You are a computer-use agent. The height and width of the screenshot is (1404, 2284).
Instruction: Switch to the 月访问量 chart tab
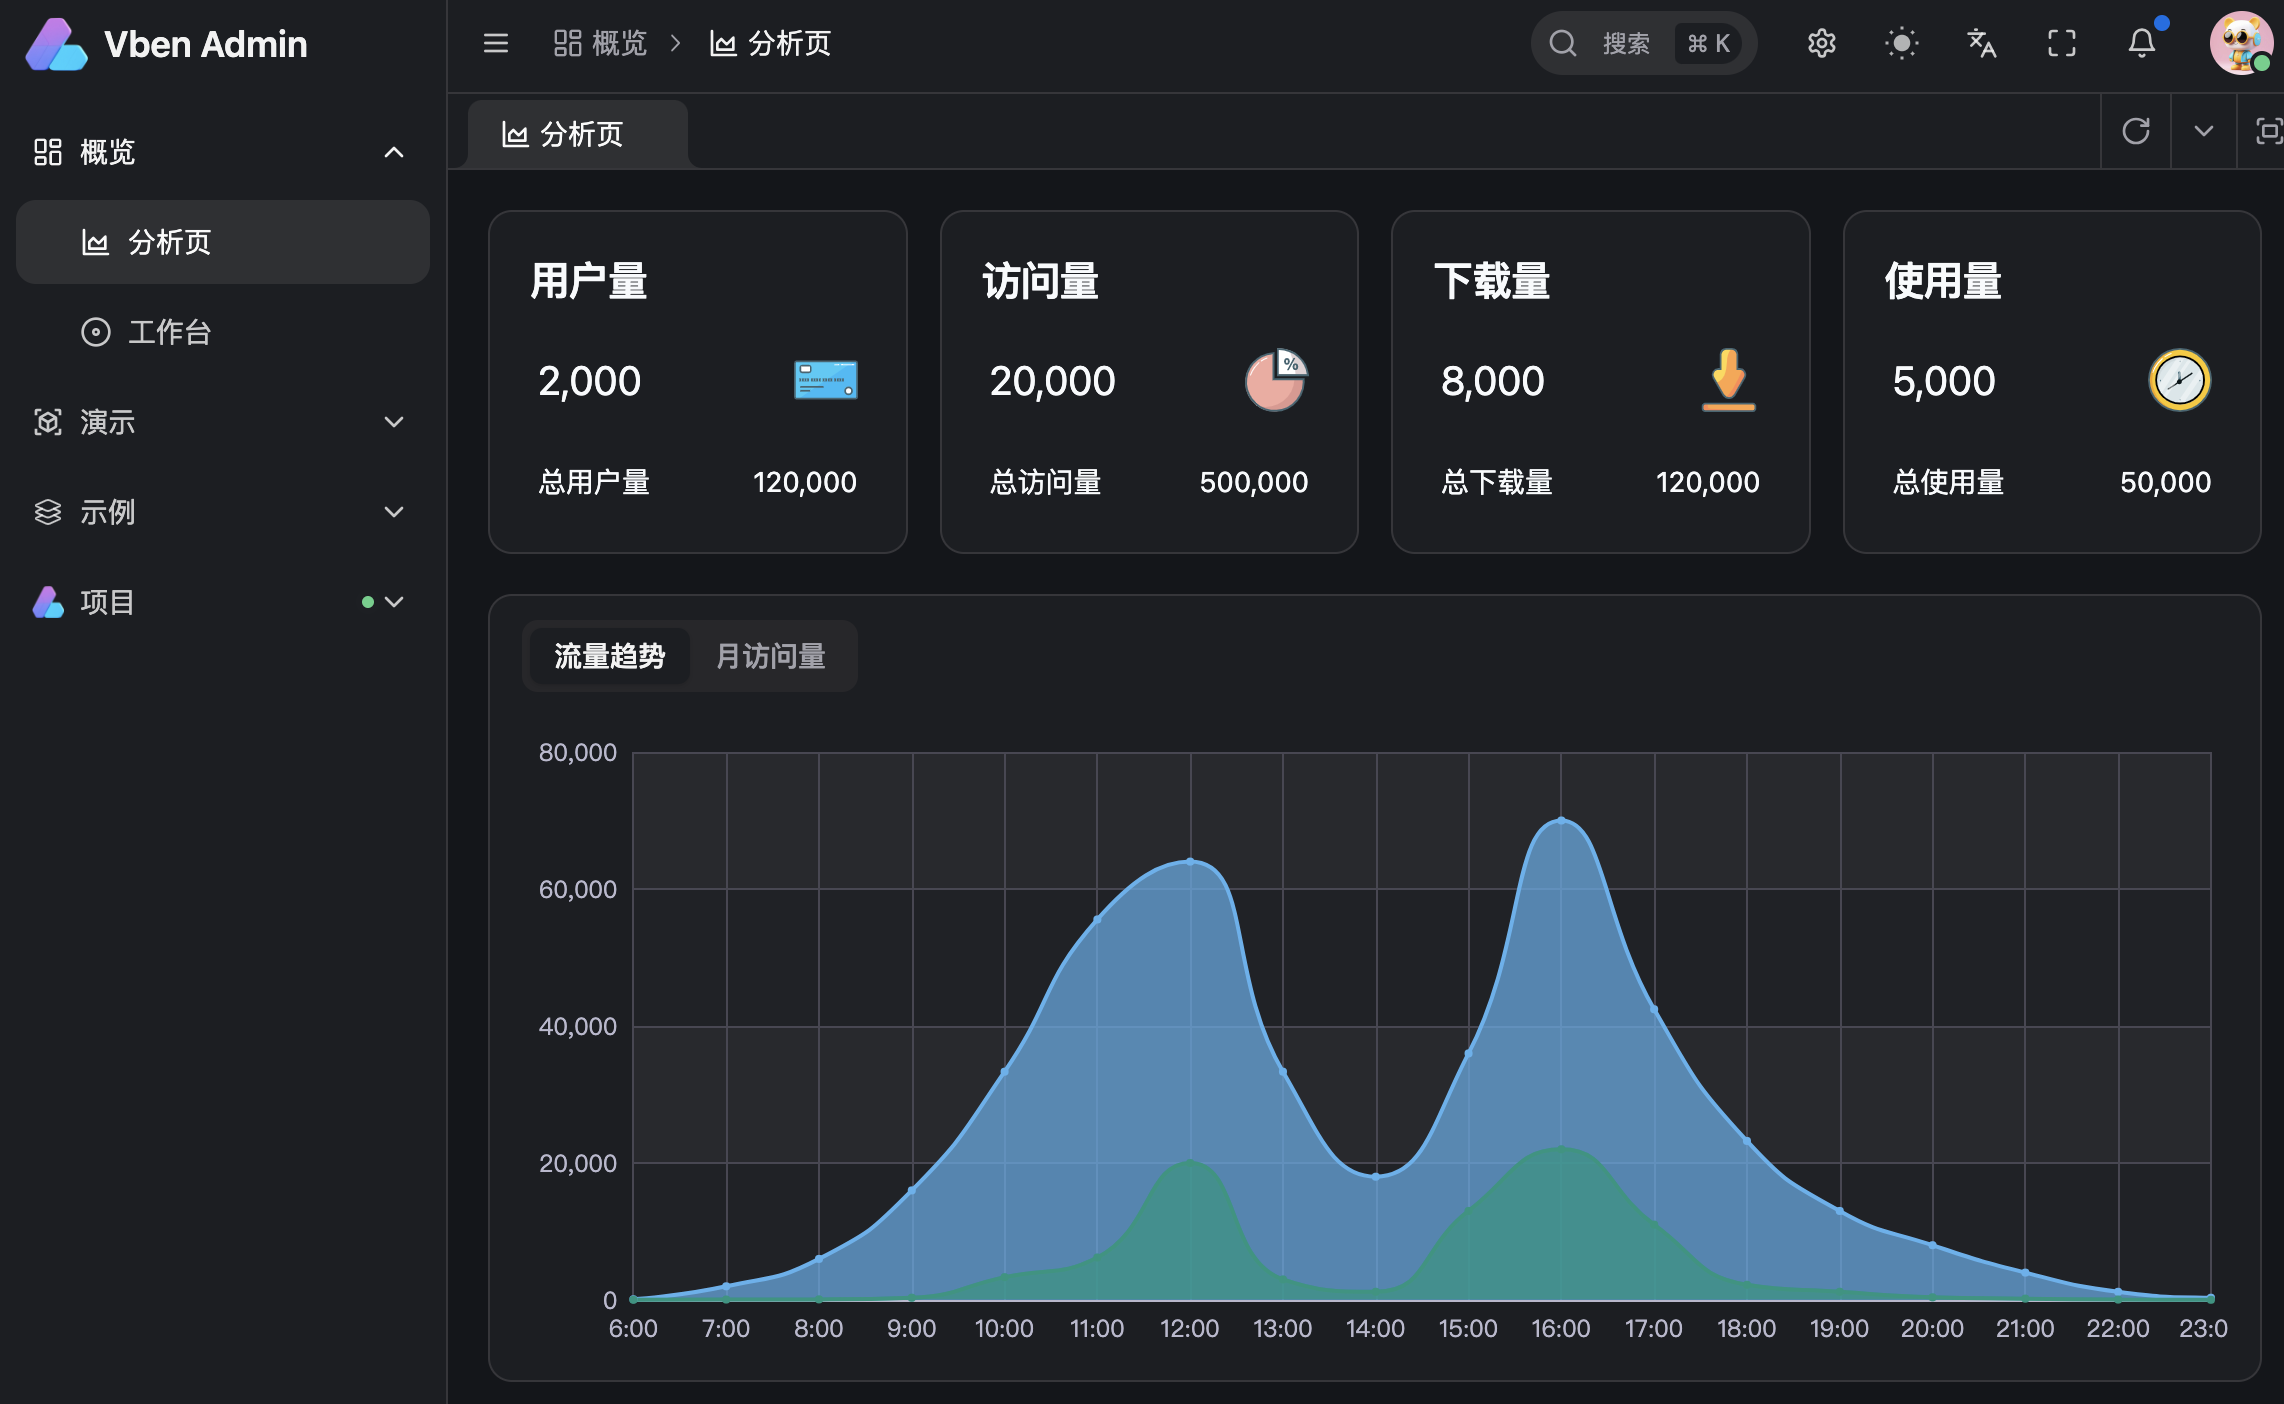(x=770, y=656)
